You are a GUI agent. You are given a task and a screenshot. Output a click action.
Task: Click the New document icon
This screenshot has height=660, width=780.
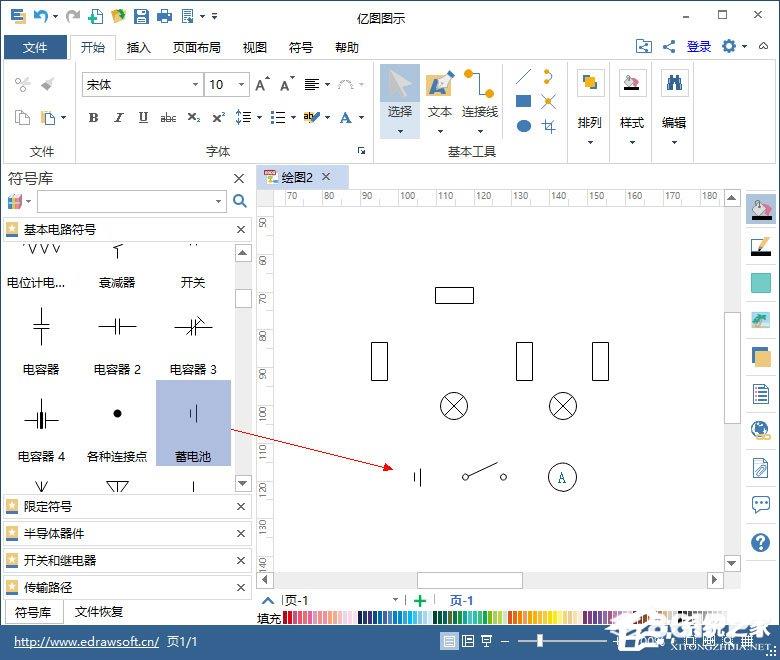[x=95, y=16]
